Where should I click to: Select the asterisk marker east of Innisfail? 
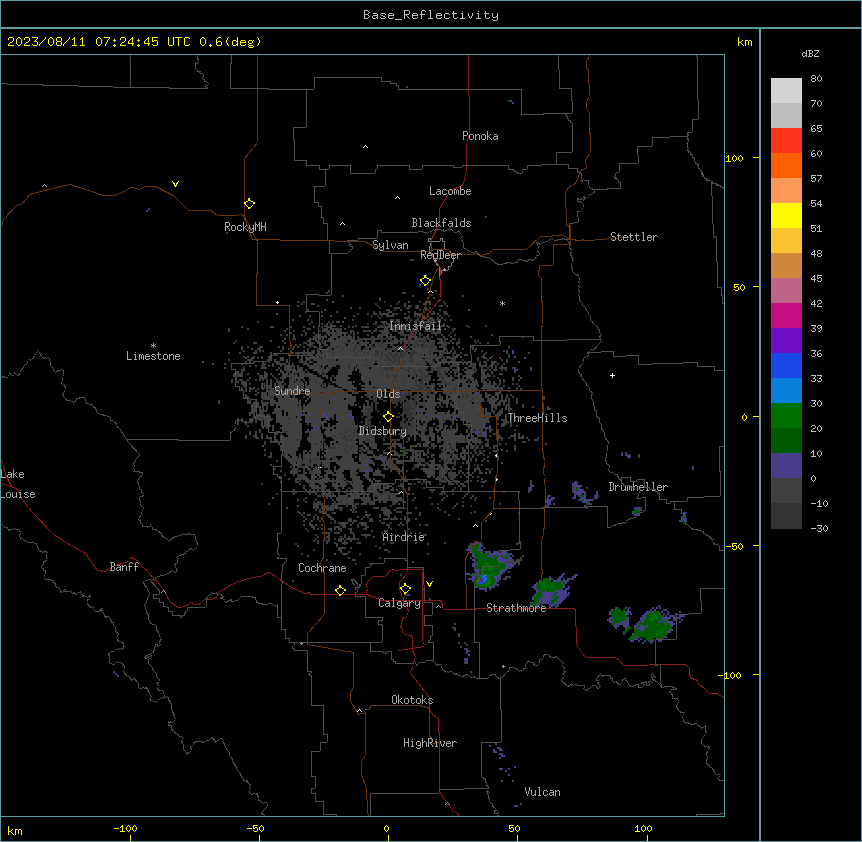(502, 303)
